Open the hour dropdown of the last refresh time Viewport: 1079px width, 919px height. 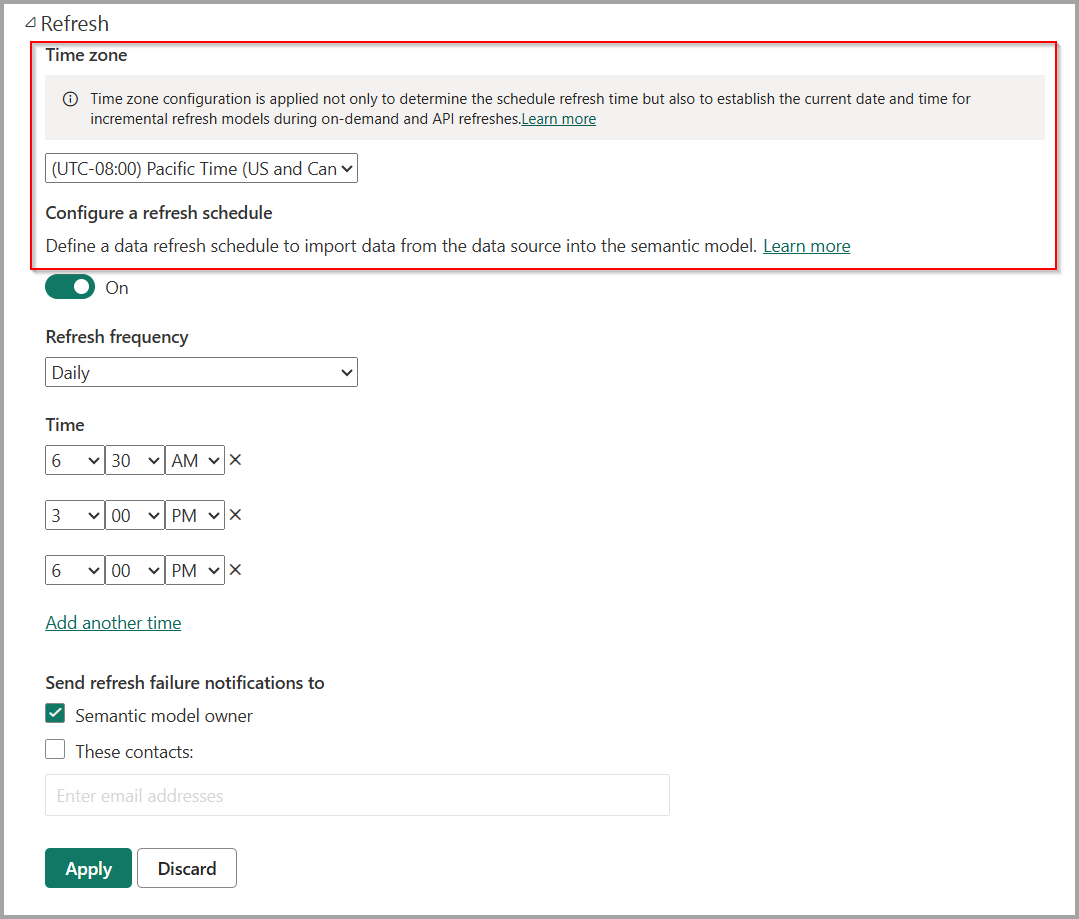[x=74, y=570]
